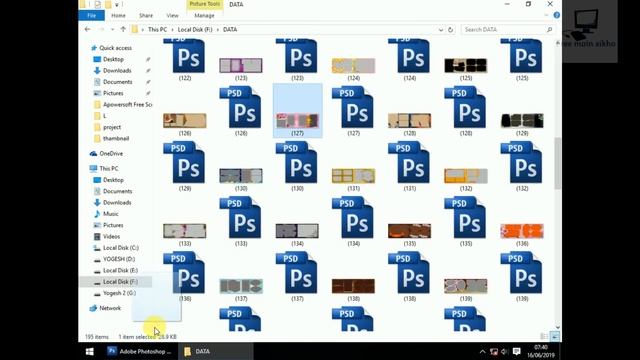Open Local Disk (E:) in the sidebar
The image size is (640, 360).
(120, 270)
